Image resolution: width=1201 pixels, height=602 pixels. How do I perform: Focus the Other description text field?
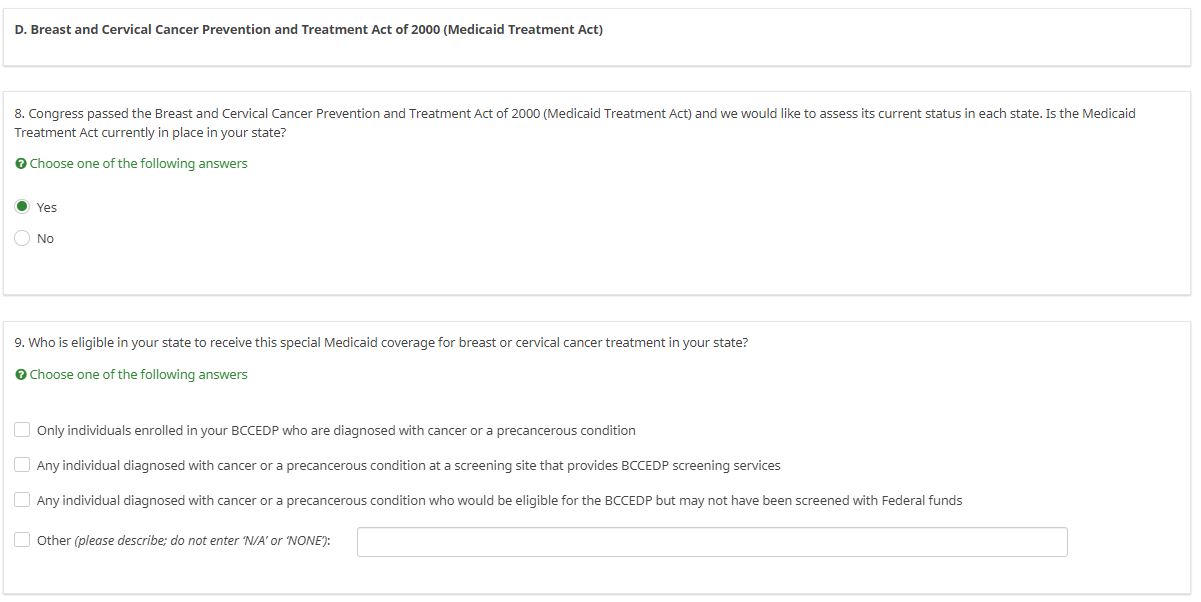711,542
